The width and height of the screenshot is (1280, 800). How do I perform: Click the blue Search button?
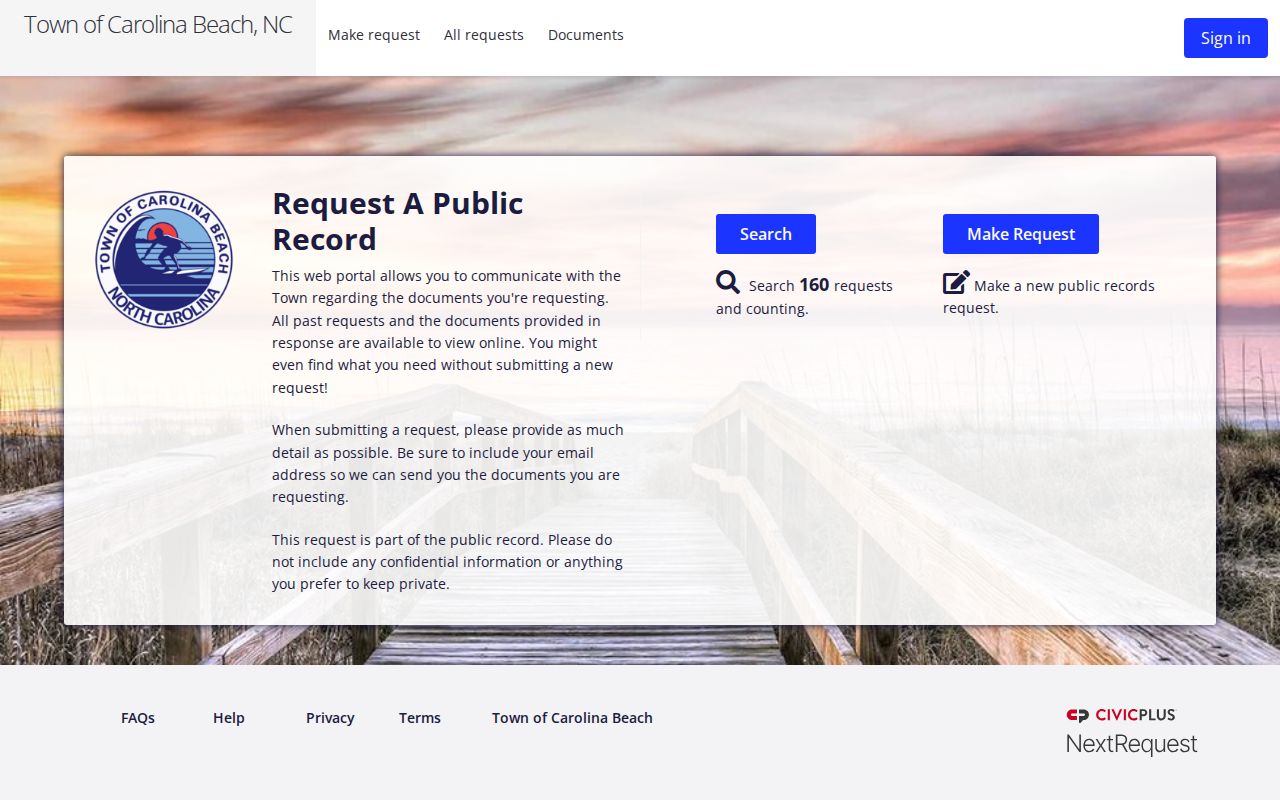tap(766, 234)
